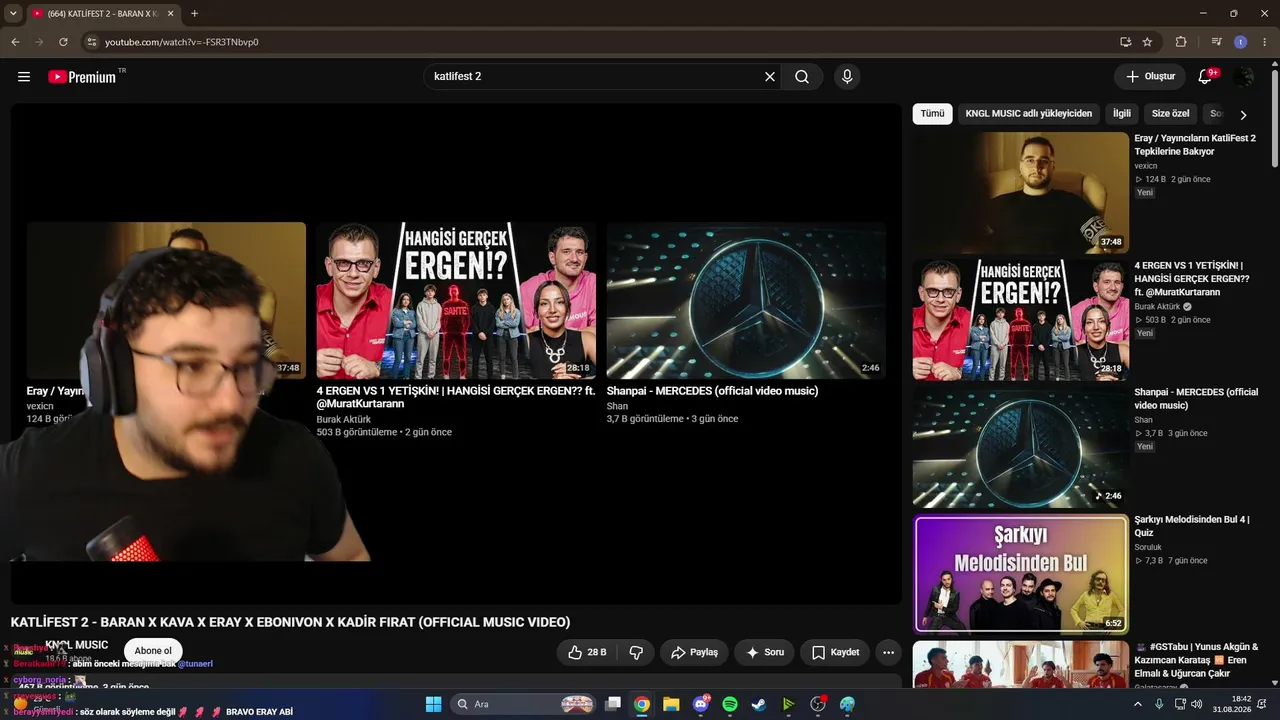Go to YouTube Premium home logo
1280x720 pixels.
click(x=82, y=77)
